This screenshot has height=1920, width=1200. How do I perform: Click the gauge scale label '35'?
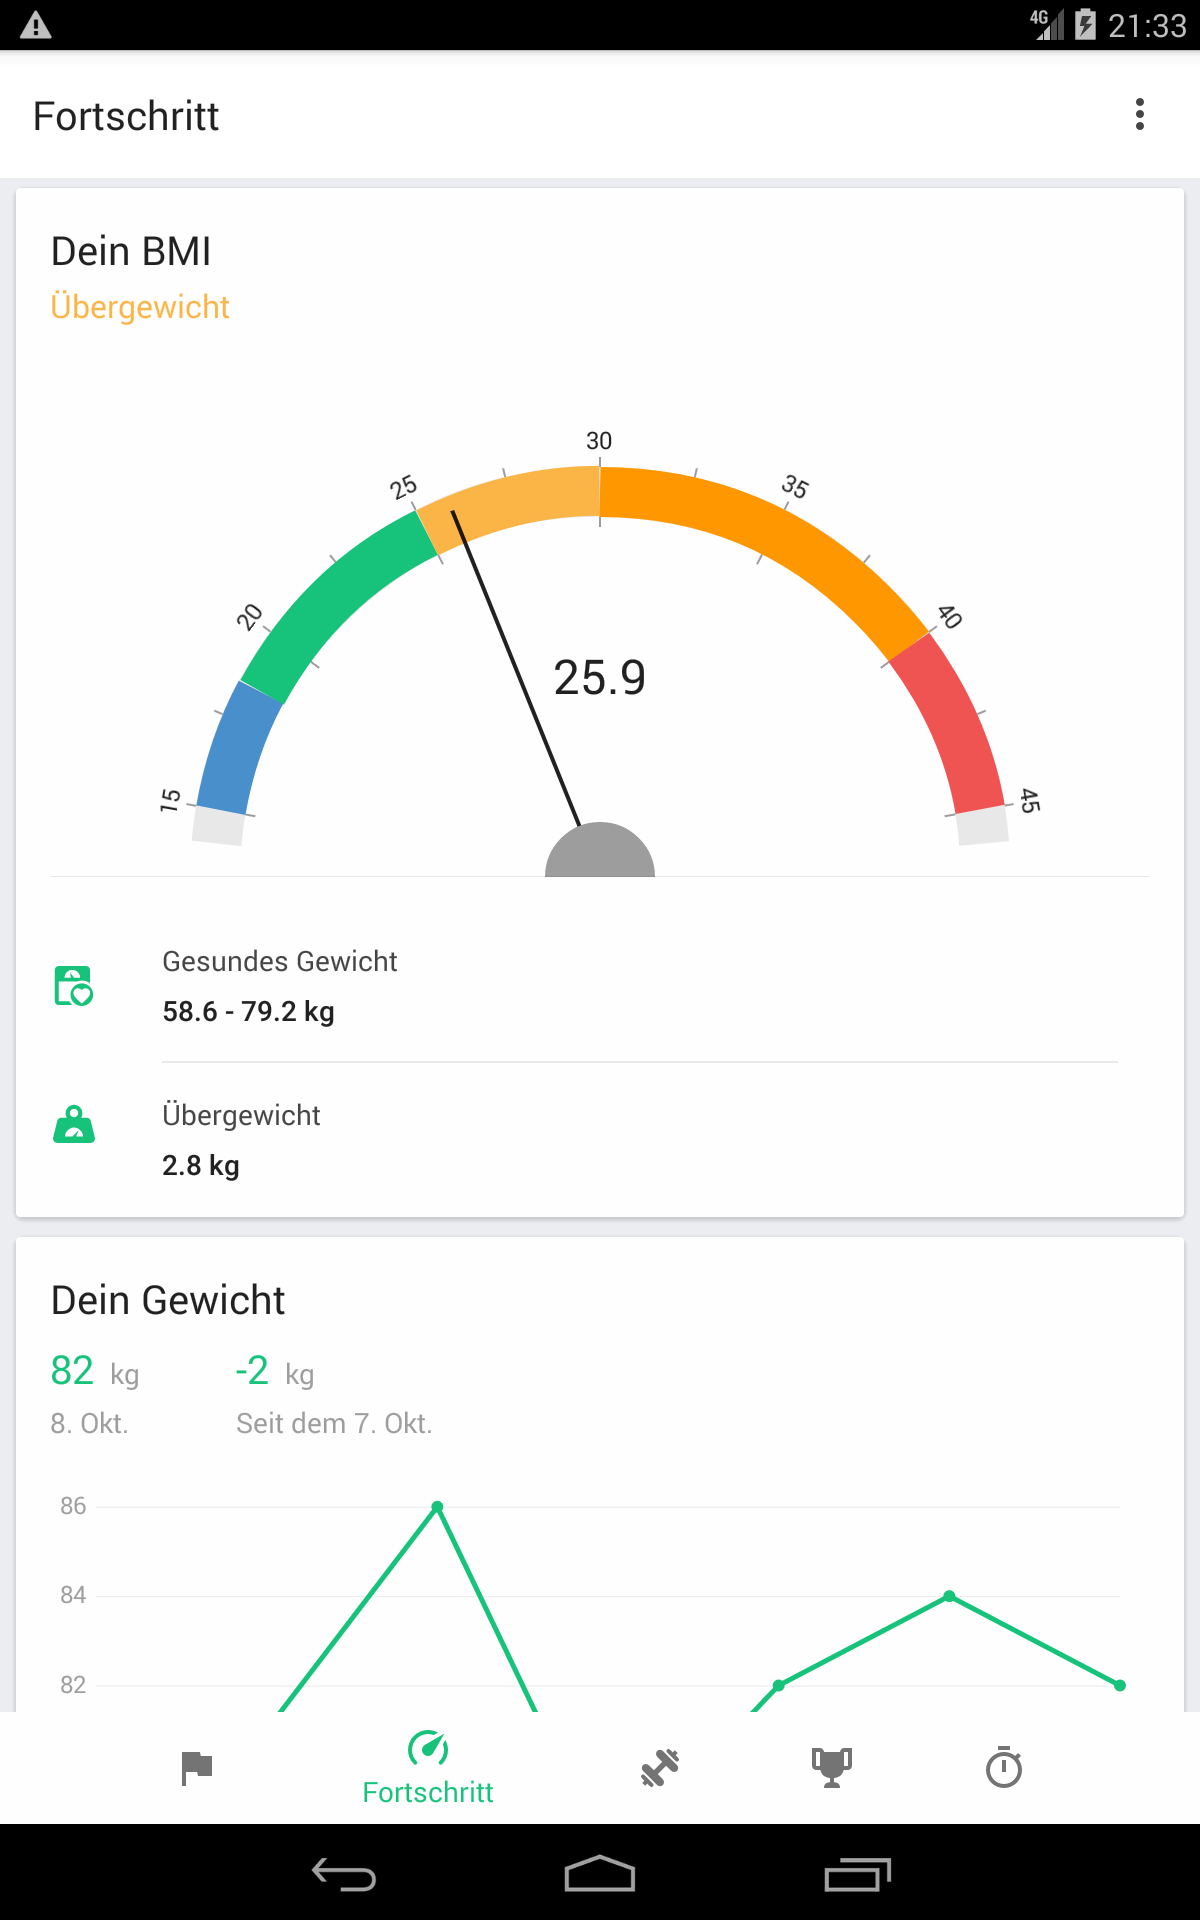pyautogui.click(x=795, y=487)
